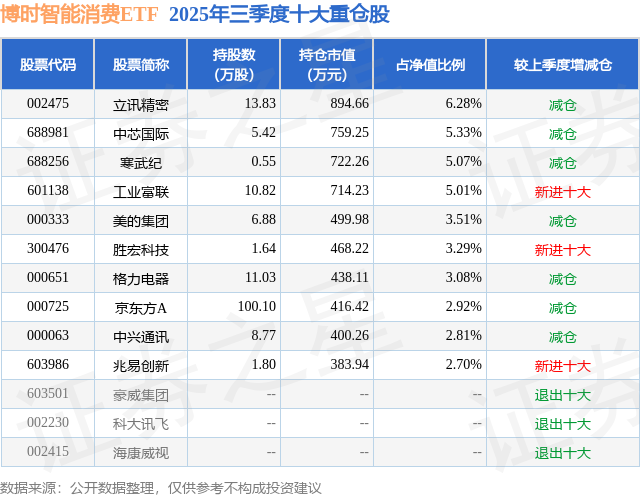Click market value 499.98
Image resolution: width=640 pixels, height=497 pixels.
(349, 220)
